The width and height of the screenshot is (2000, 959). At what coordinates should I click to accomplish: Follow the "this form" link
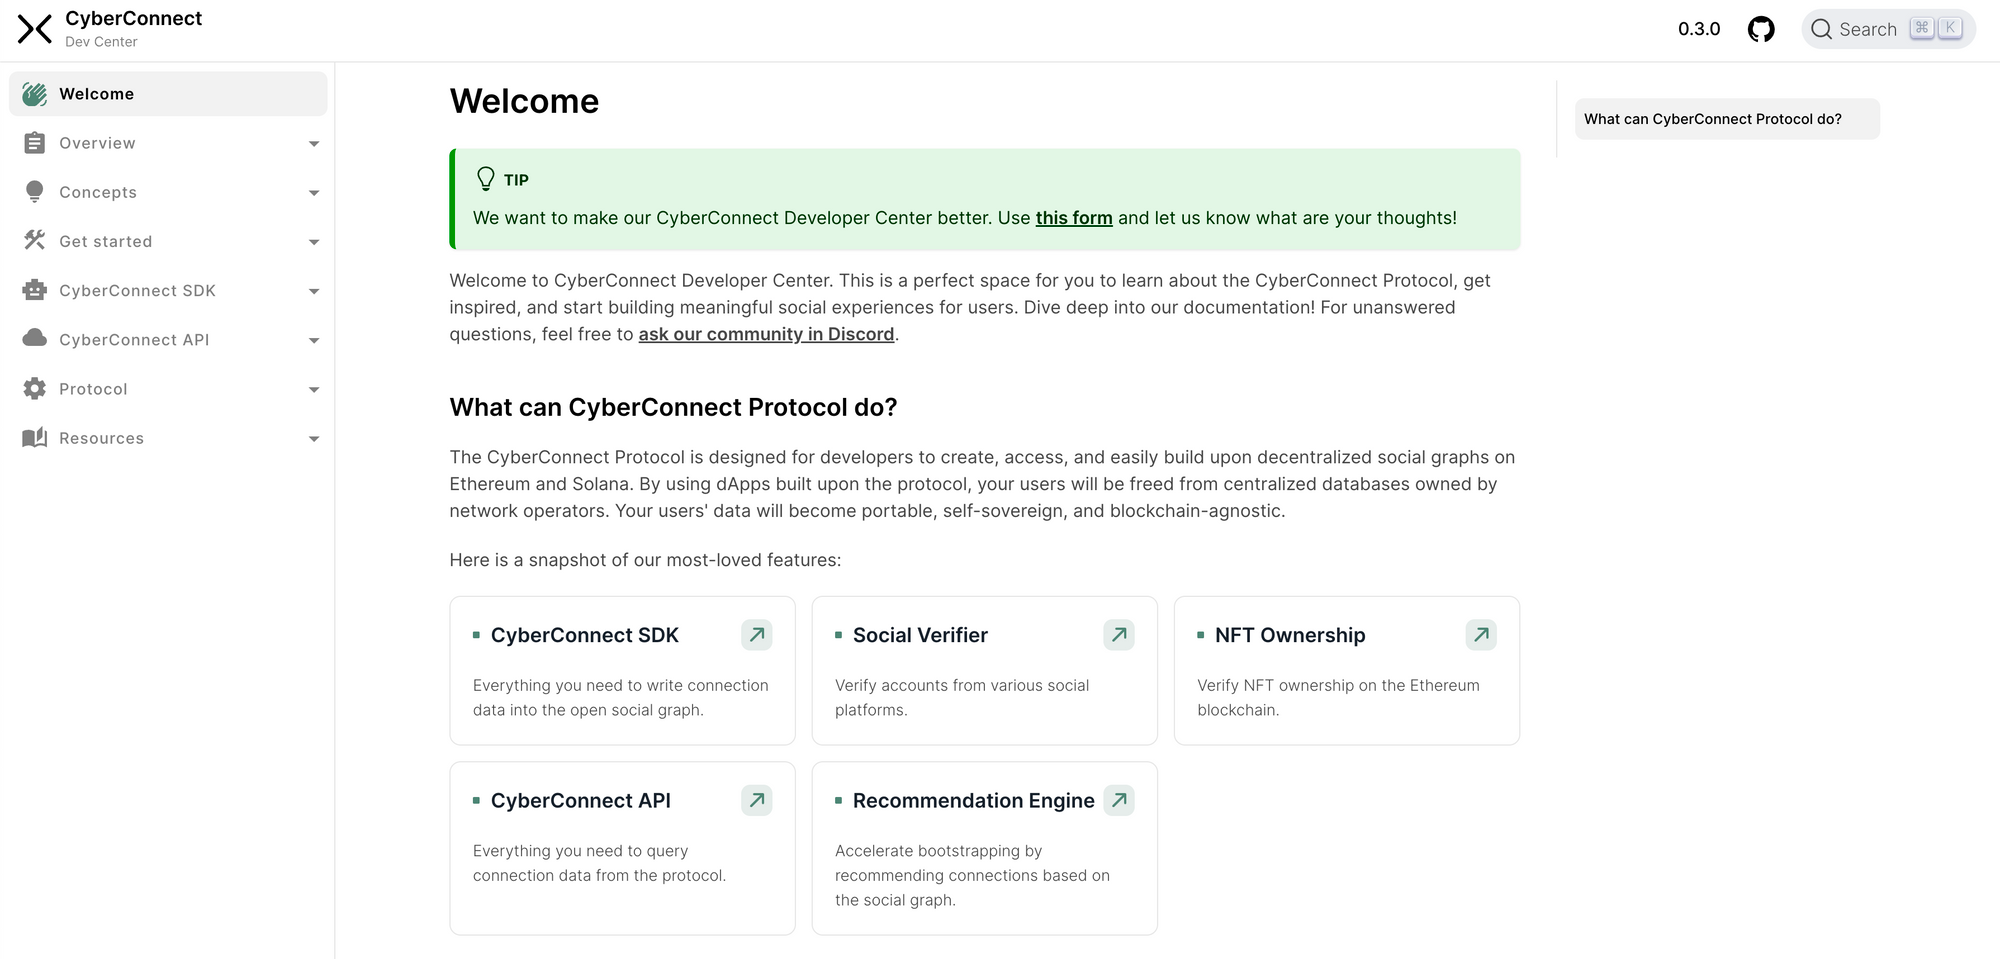[1074, 218]
